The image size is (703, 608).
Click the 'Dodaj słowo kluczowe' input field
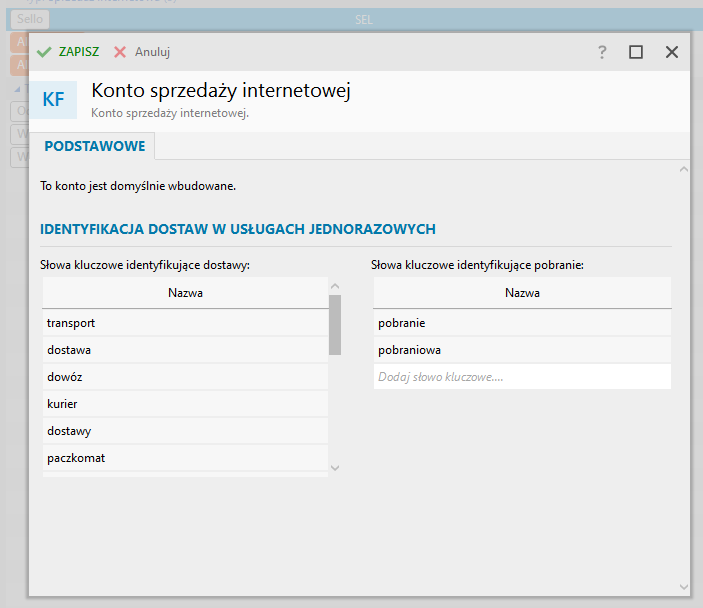[x=521, y=377]
